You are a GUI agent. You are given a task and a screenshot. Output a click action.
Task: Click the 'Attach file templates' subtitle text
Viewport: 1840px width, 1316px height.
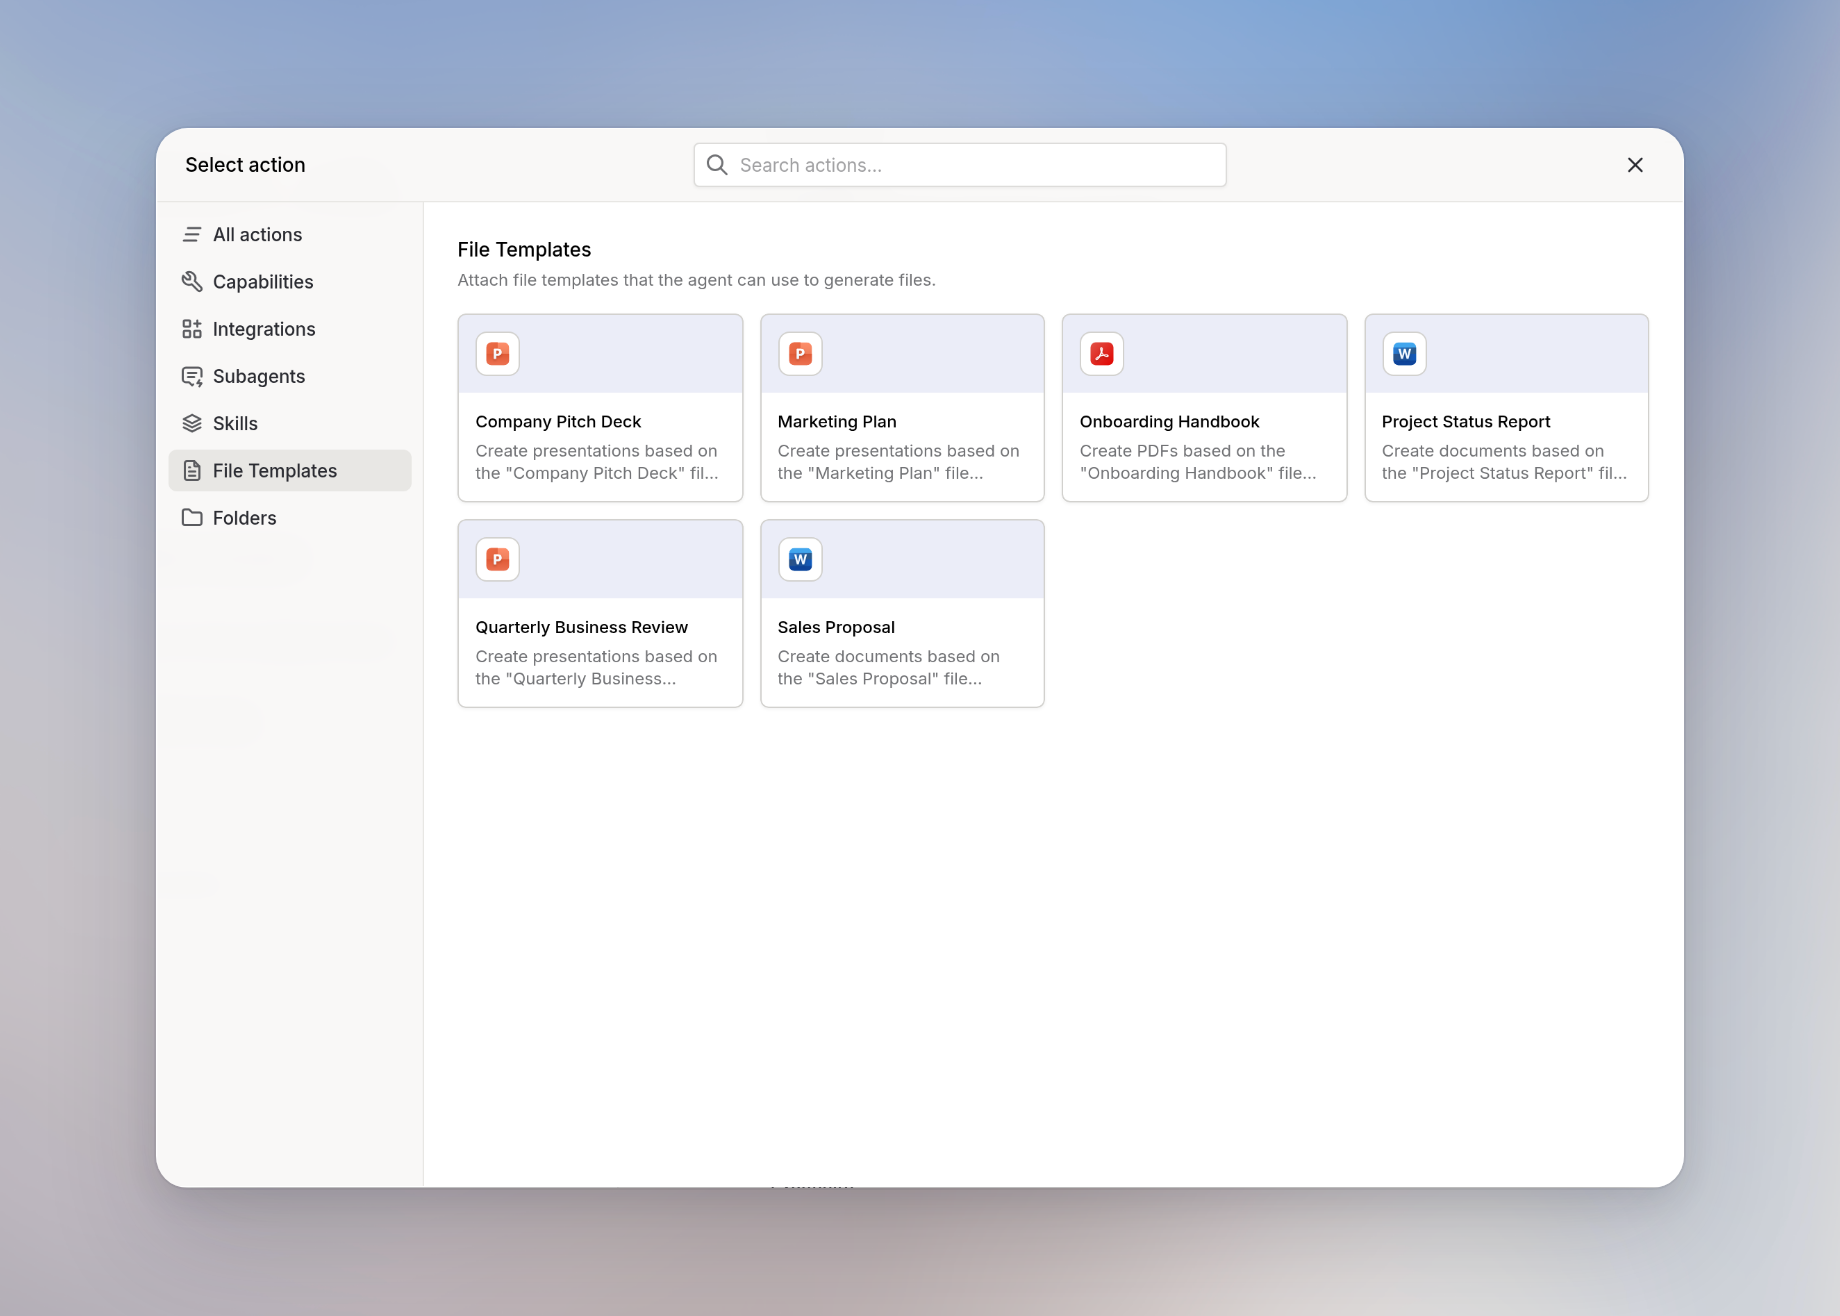(697, 280)
